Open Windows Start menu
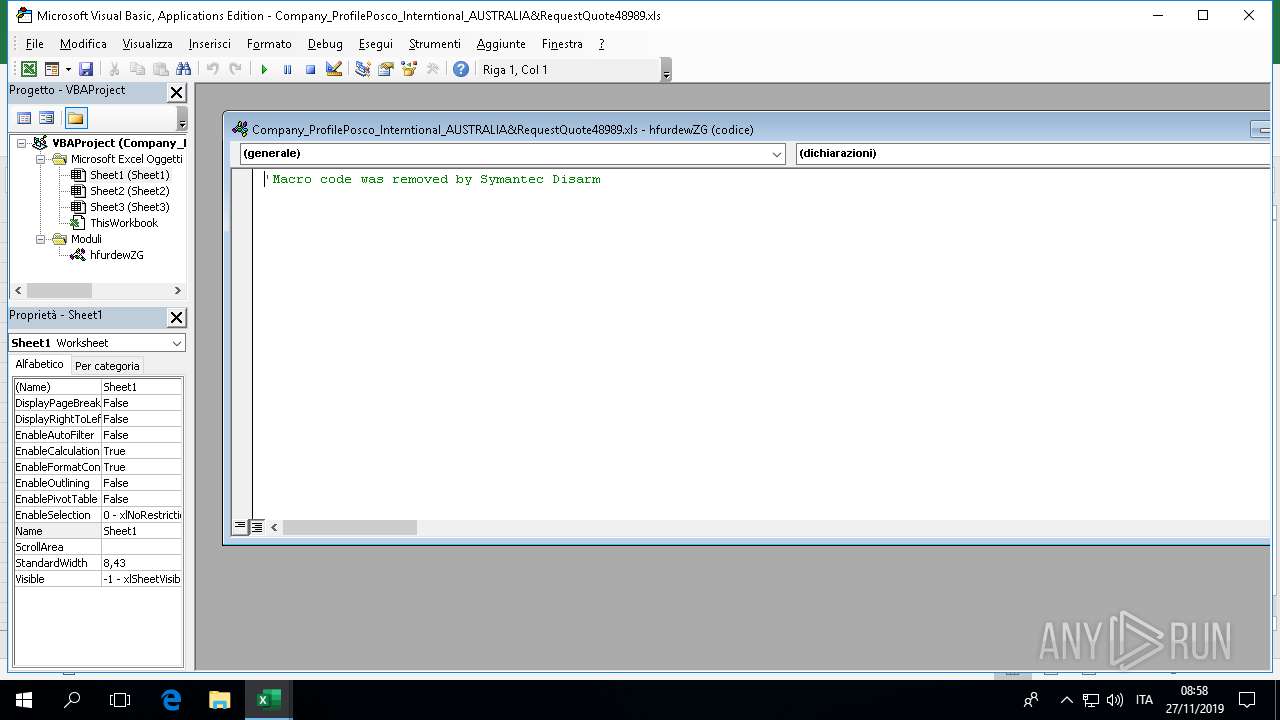The image size is (1280, 720). [24, 700]
